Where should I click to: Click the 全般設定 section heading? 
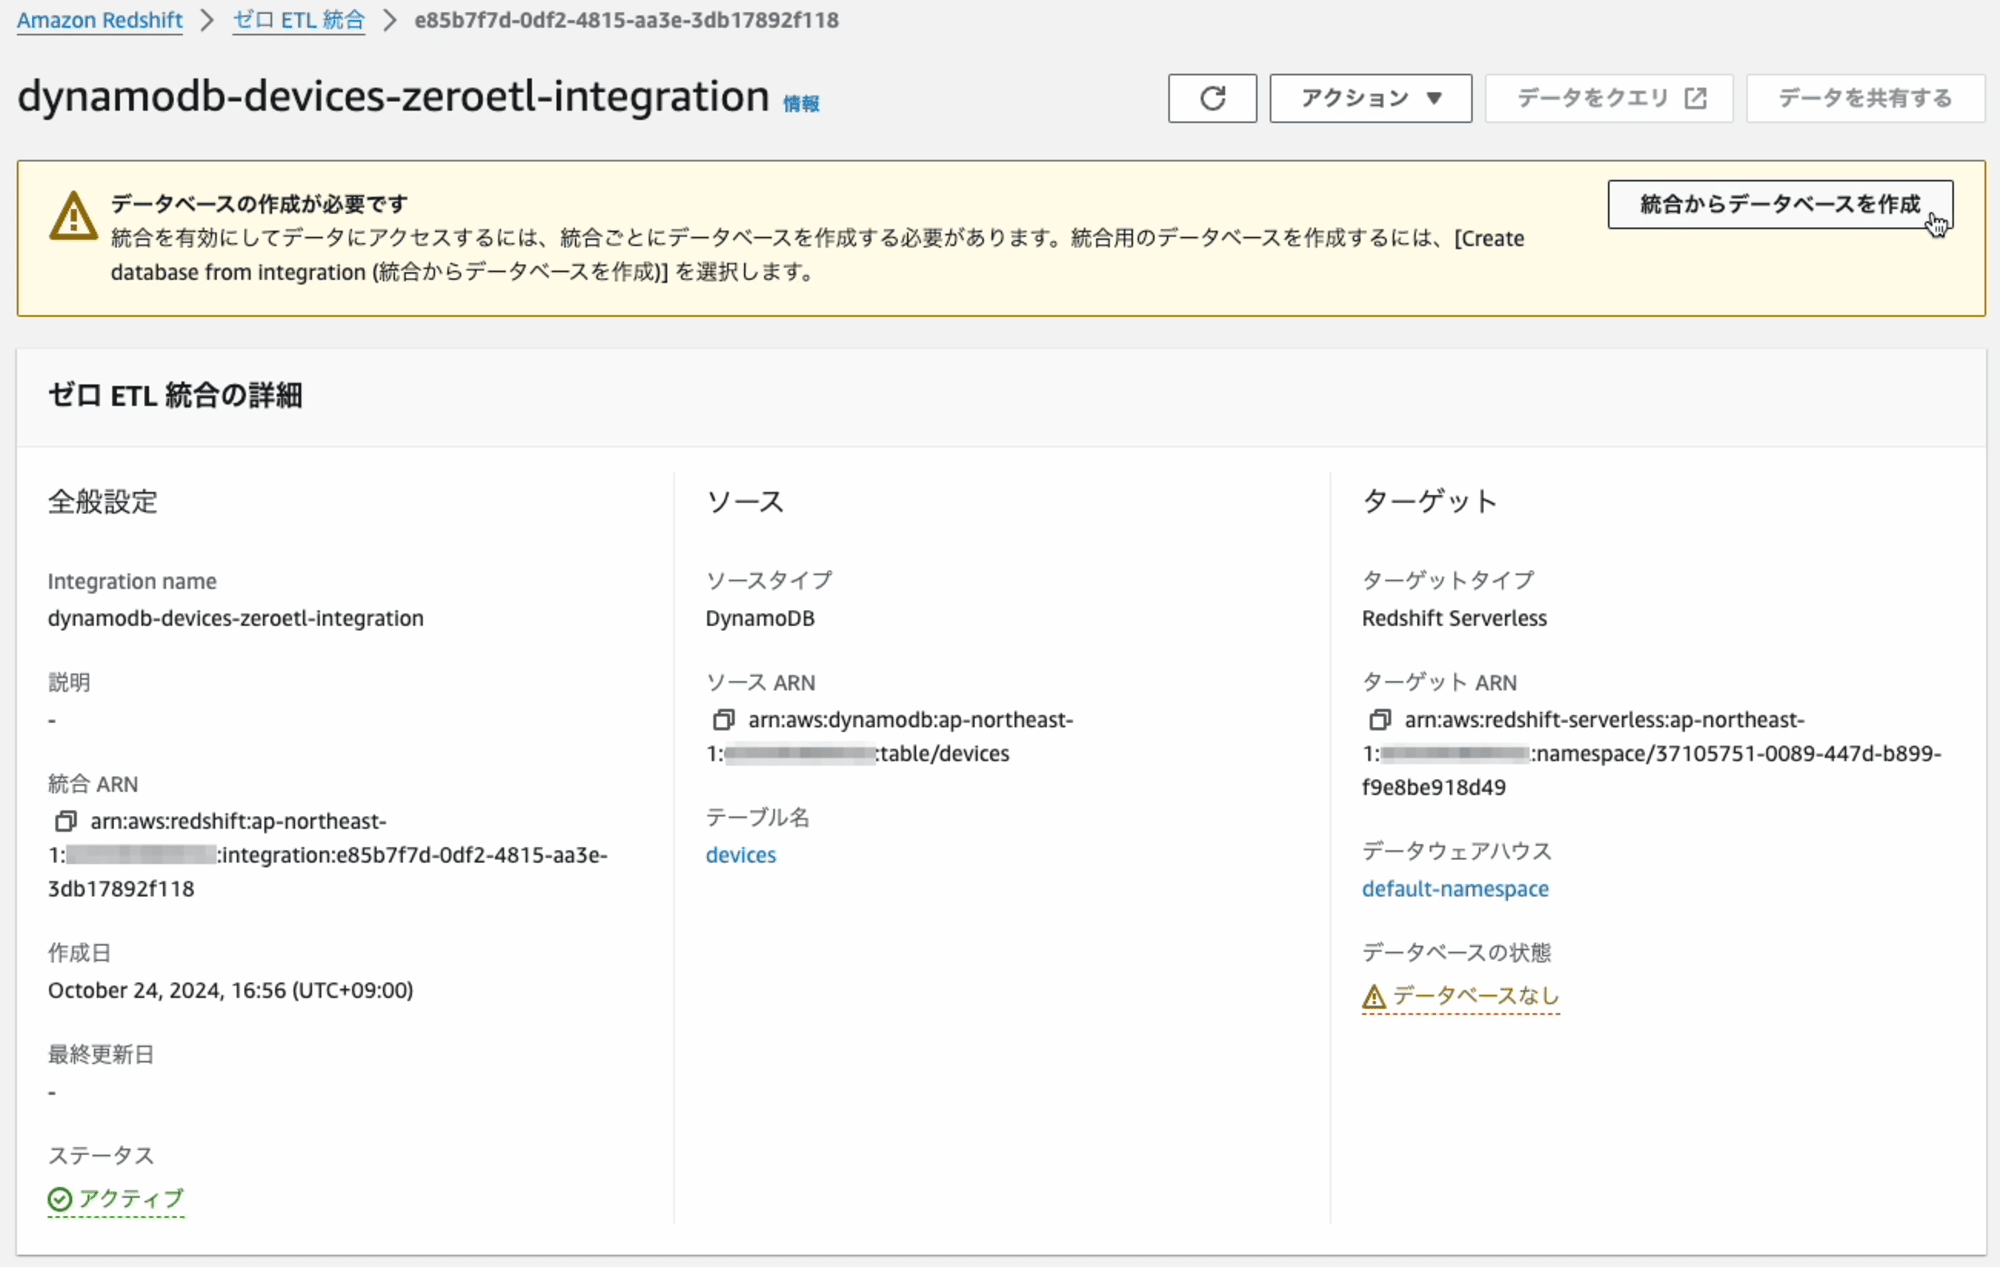pyautogui.click(x=103, y=502)
